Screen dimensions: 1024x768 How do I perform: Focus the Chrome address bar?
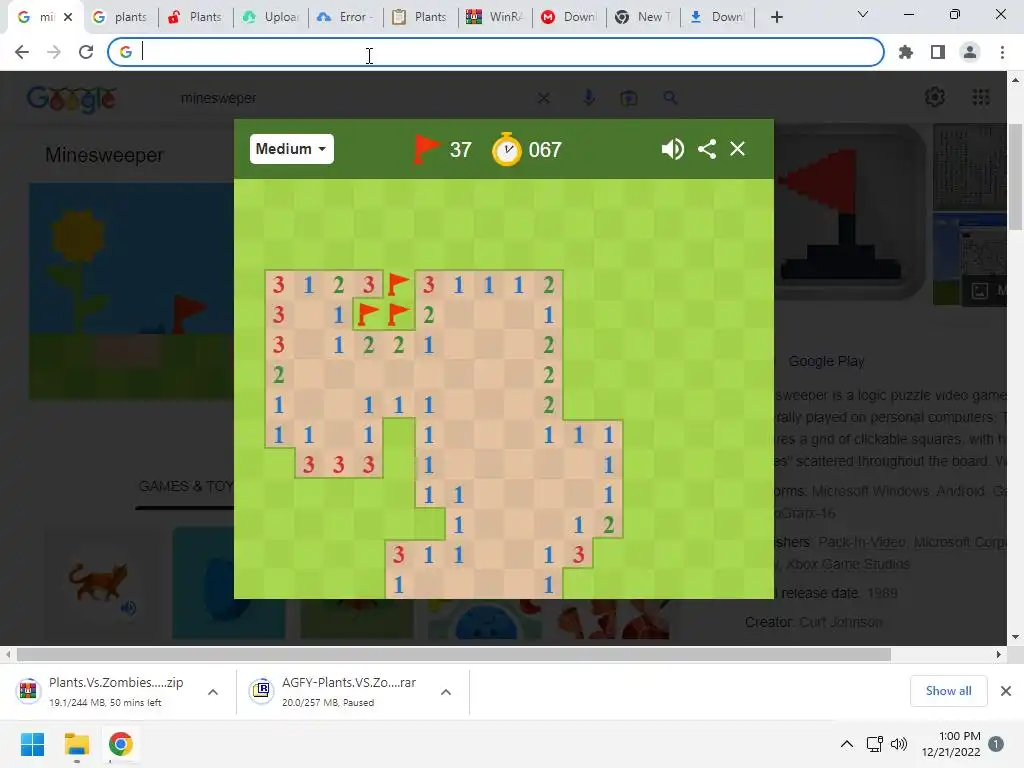tap(496, 52)
